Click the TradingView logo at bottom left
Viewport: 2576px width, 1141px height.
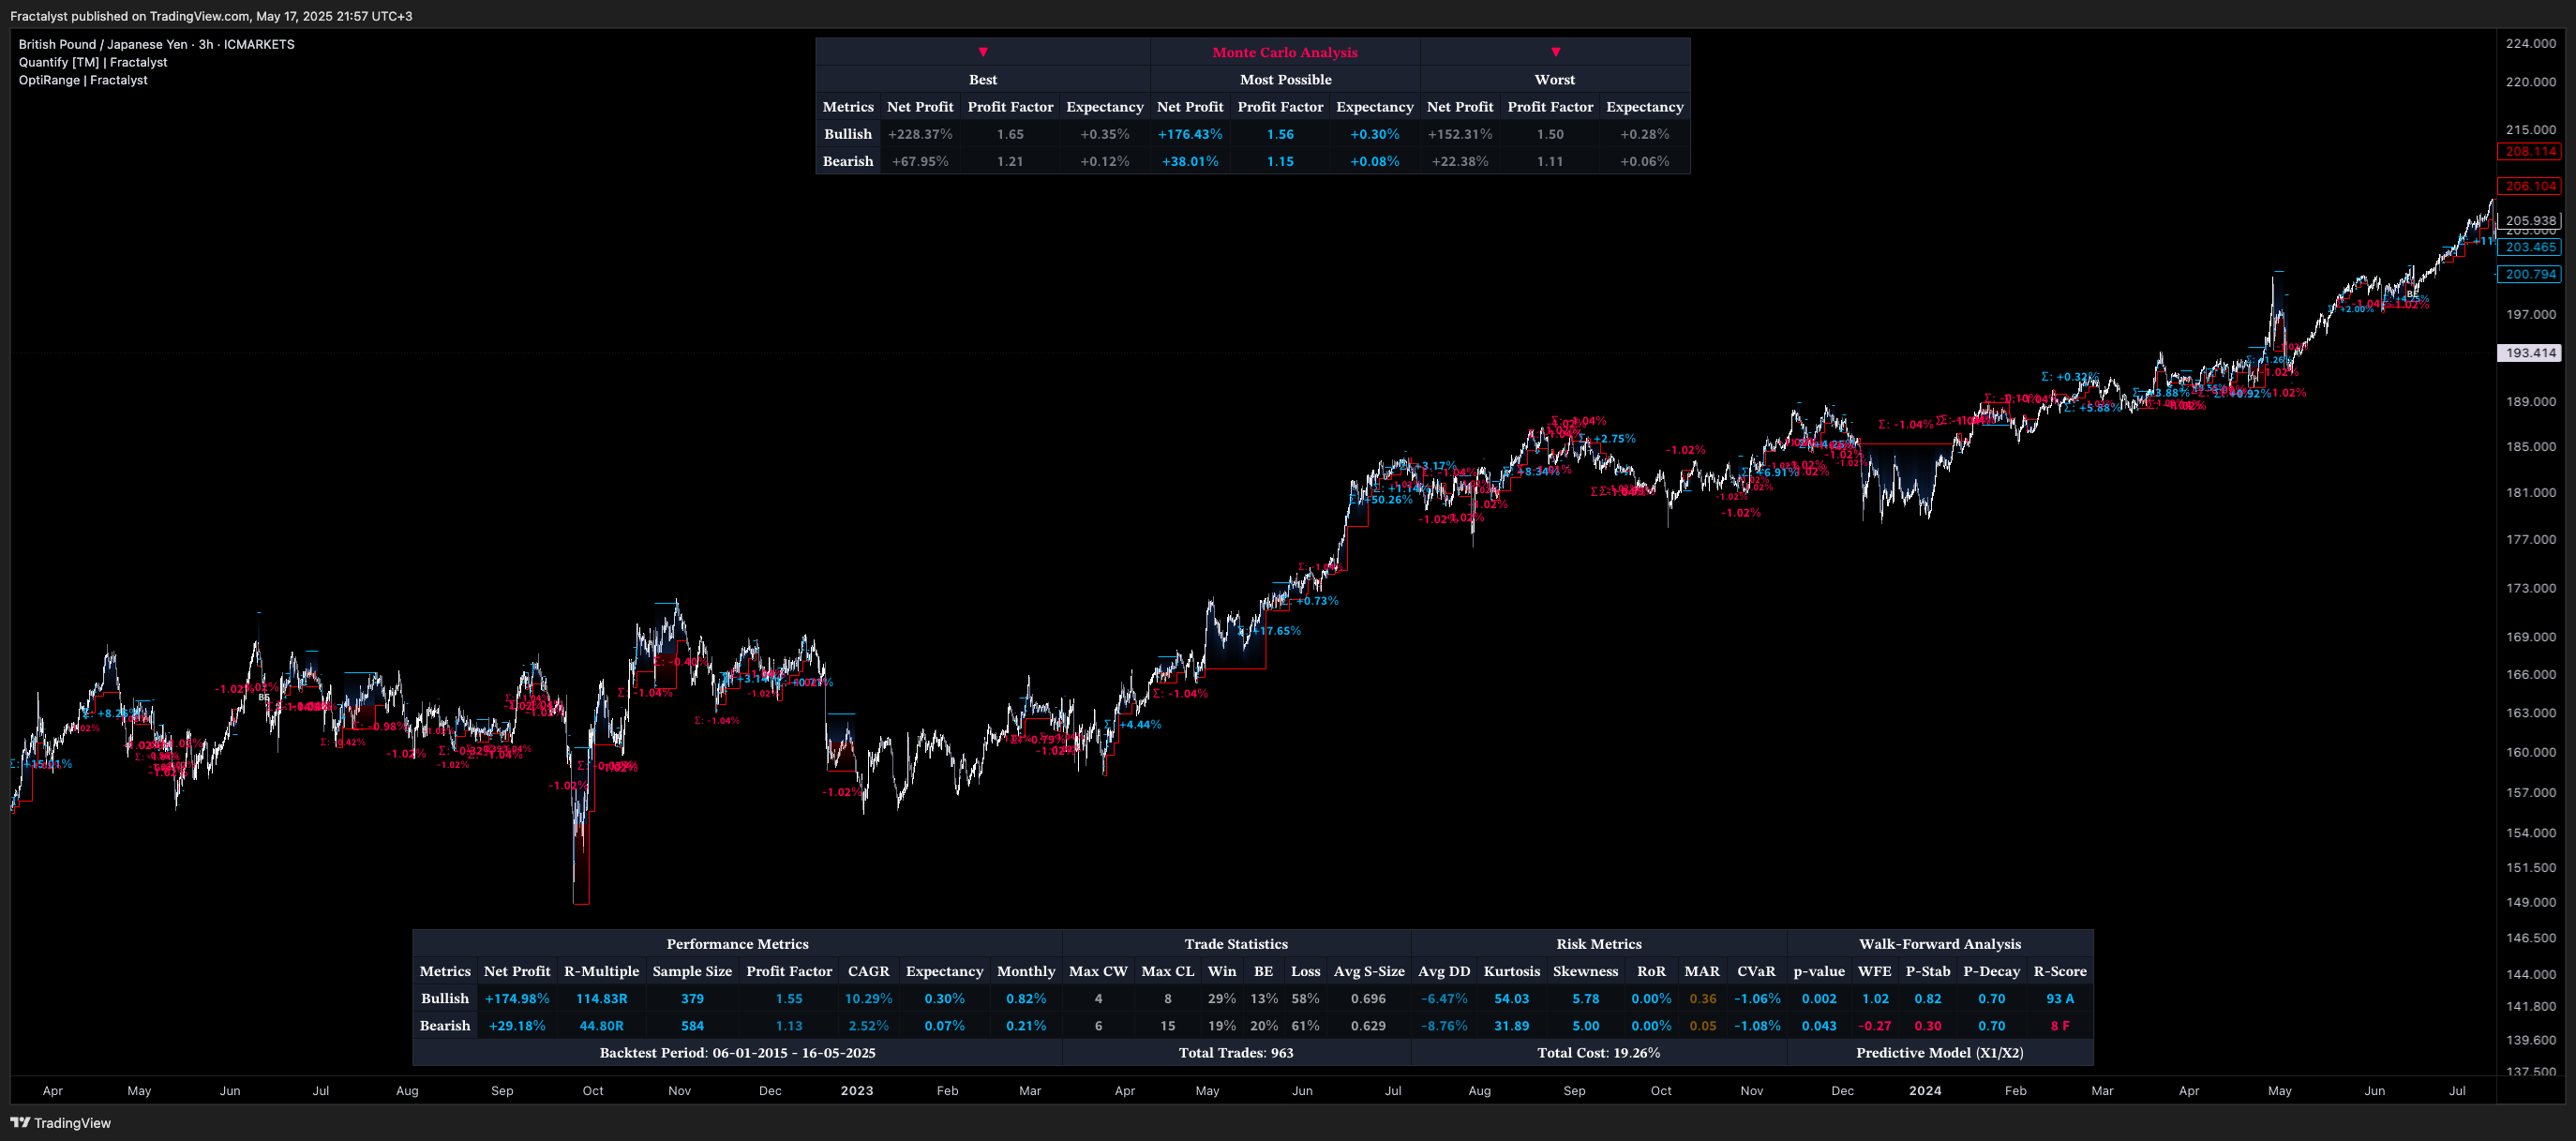60,1123
